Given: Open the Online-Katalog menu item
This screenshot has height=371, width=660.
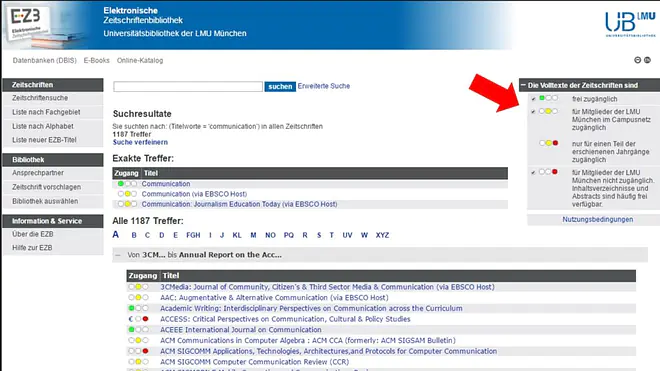Looking at the screenshot, I should [x=140, y=61].
